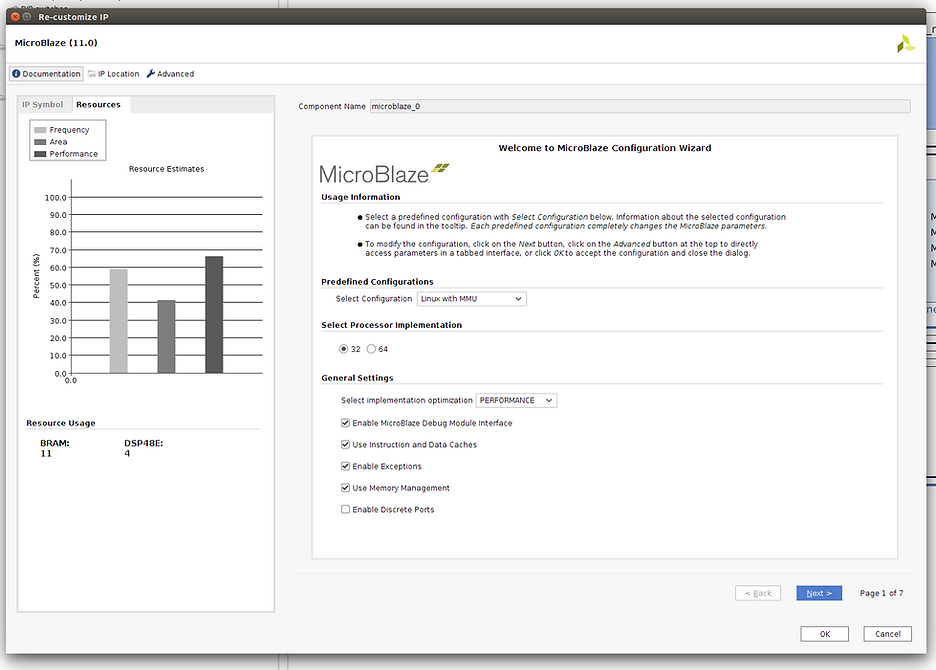Uncheck Use Memory Management option
This screenshot has width=936, height=670.
pyautogui.click(x=346, y=488)
